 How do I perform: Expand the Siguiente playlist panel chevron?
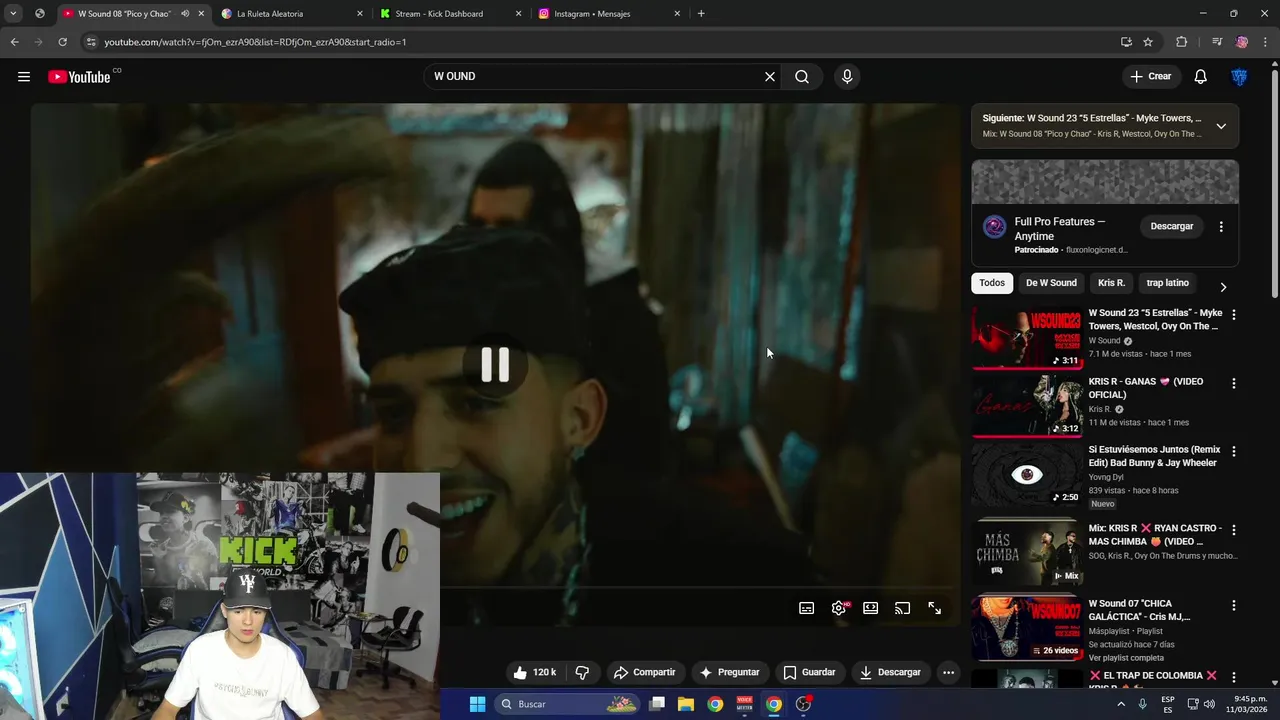coord(1221,126)
